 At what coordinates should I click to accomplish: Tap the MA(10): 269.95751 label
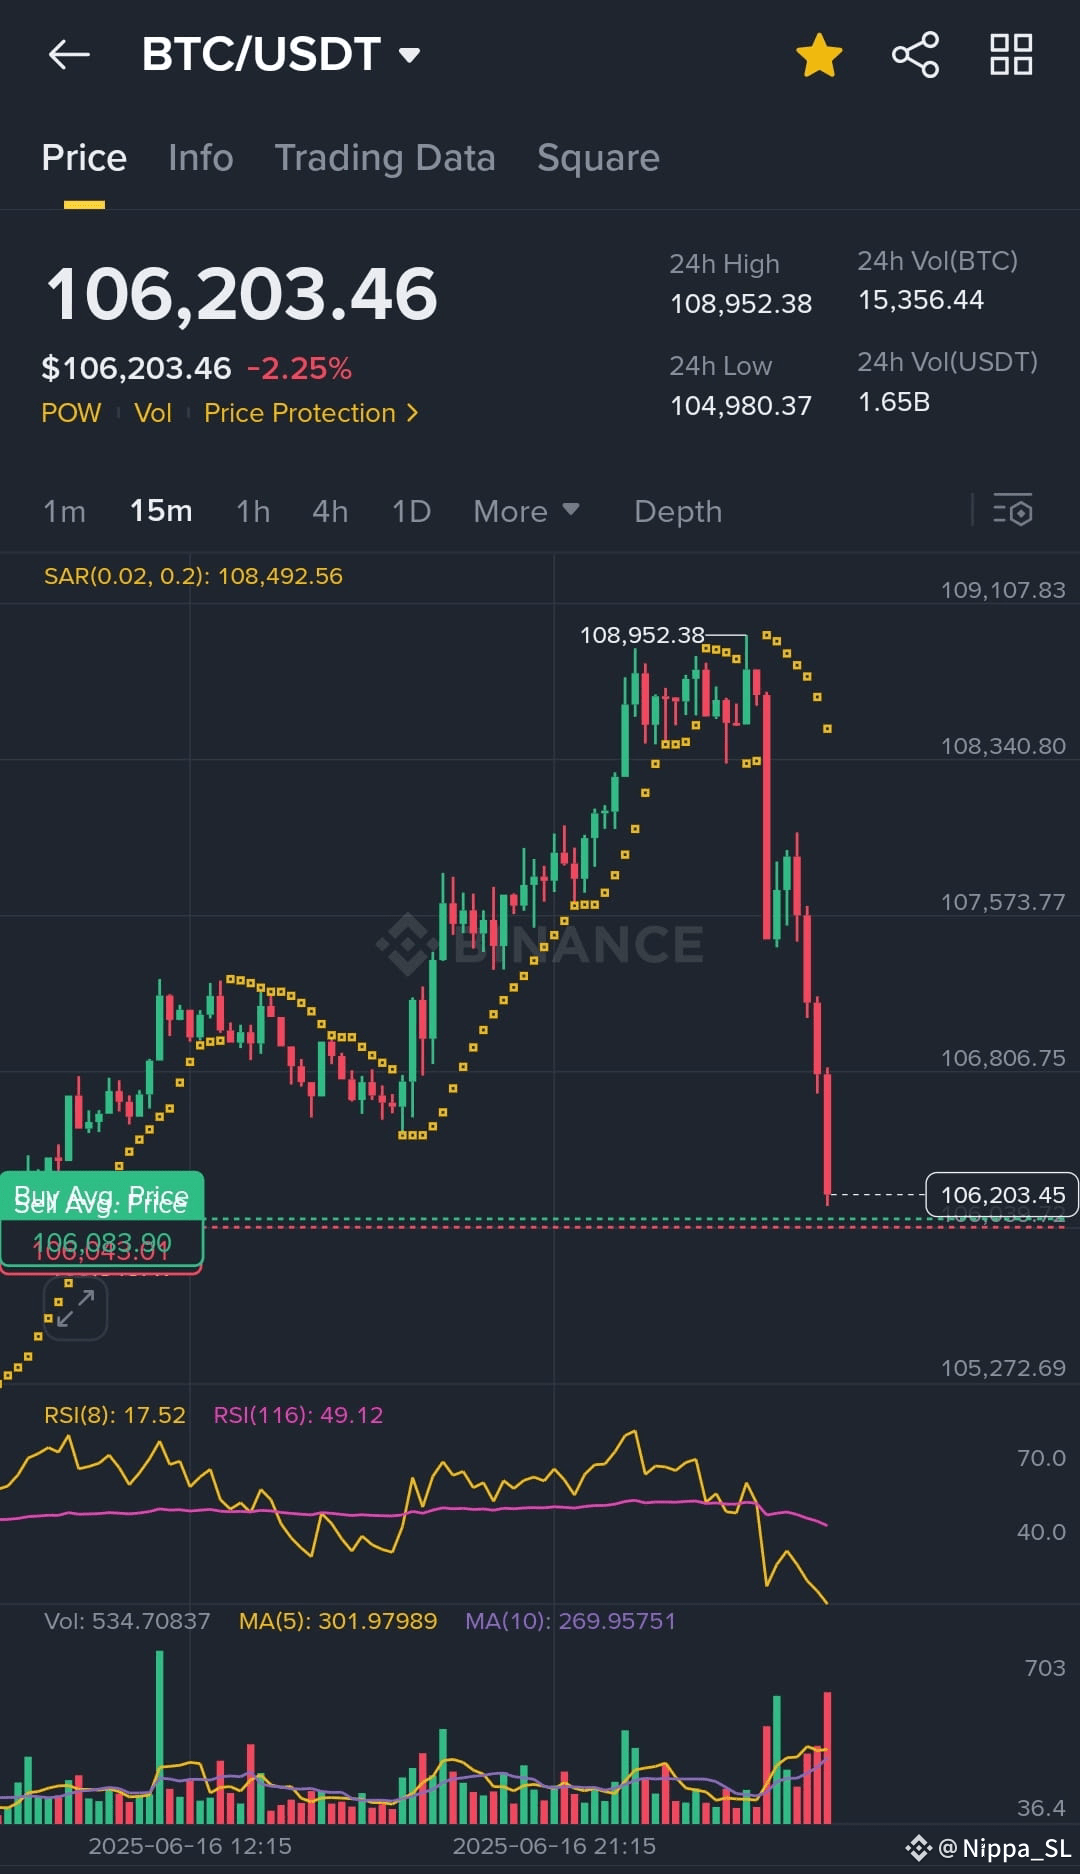pyautogui.click(x=570, y=1621)
